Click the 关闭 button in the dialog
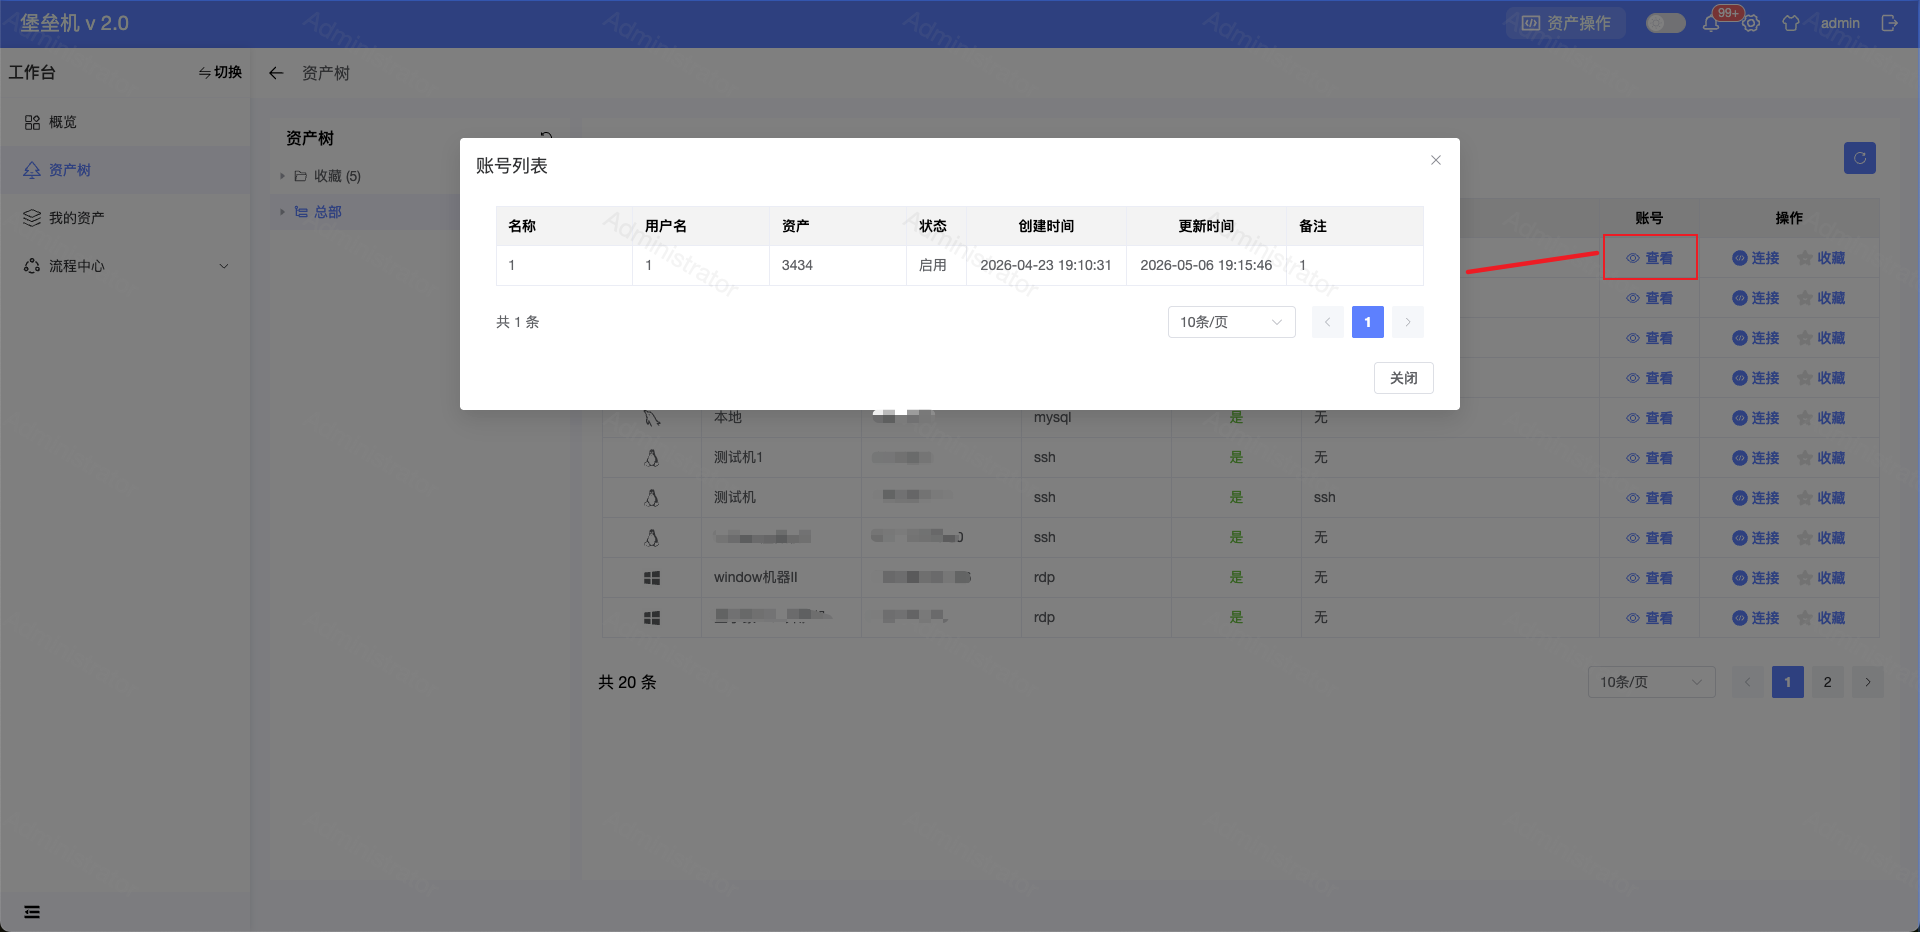The width and height of the screenshot is (1920, 932). coord(1404,378)
